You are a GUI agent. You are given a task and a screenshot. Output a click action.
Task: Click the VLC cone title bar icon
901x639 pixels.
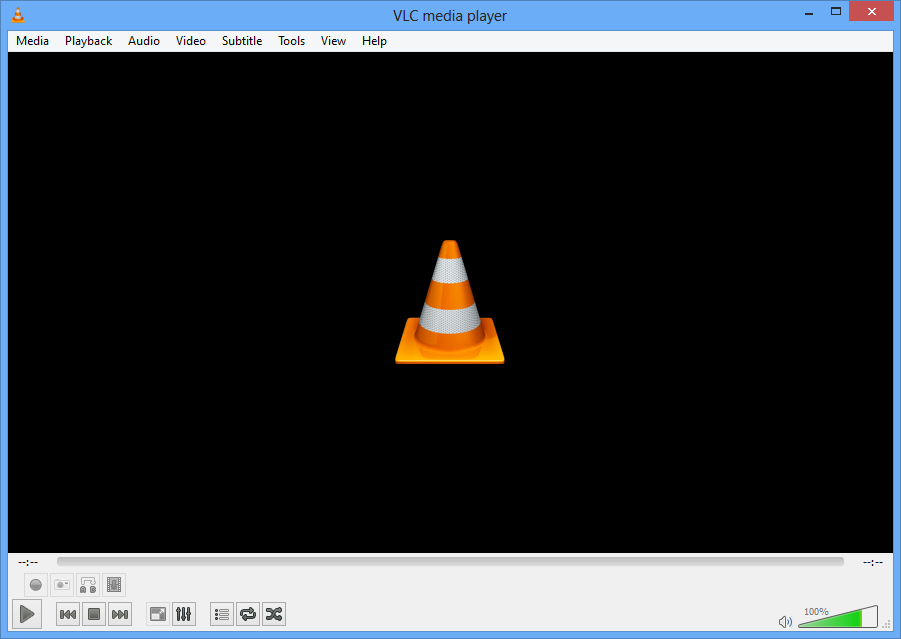18,15
